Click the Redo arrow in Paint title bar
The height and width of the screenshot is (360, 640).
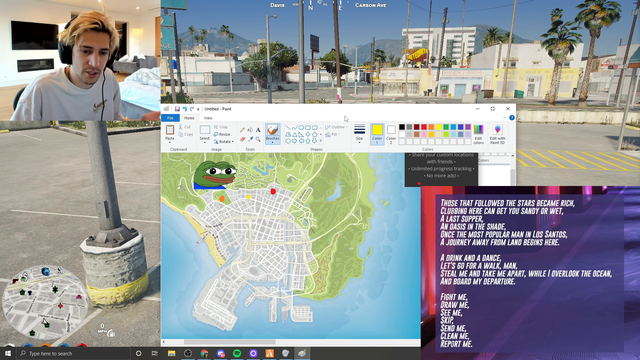(x=191, y=109)
